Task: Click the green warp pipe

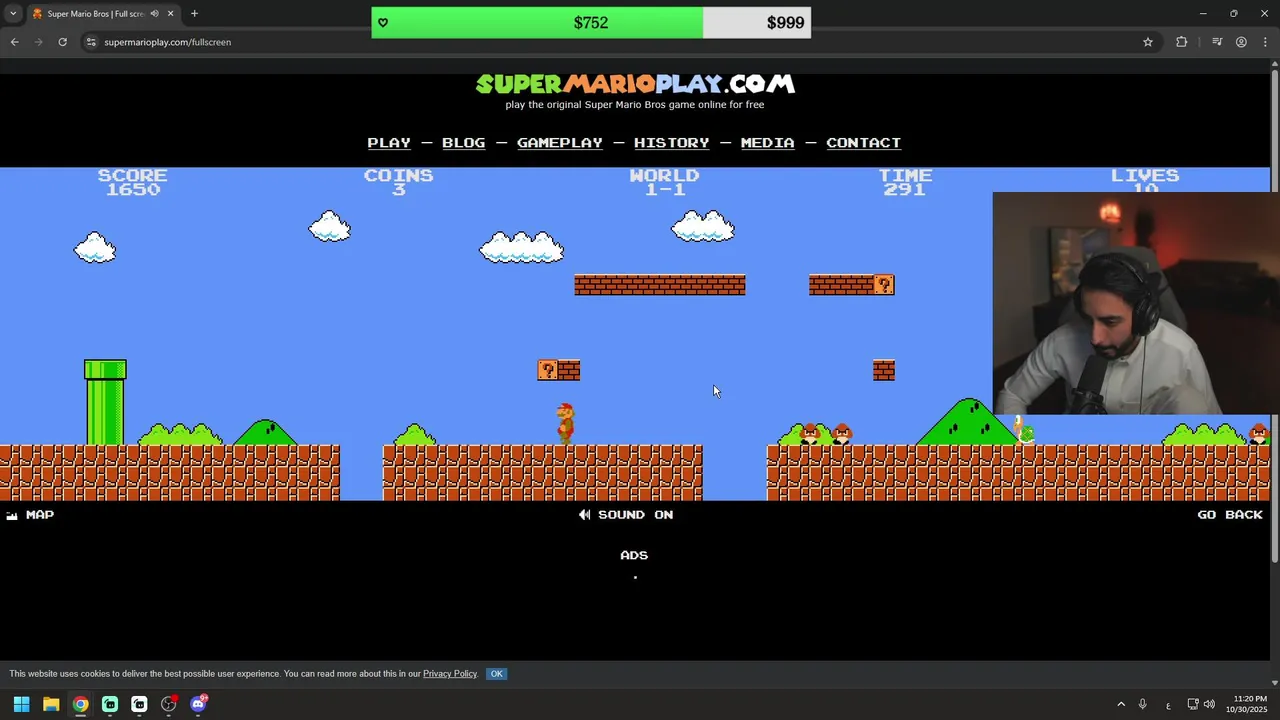Action: click(x=105, y=402)
